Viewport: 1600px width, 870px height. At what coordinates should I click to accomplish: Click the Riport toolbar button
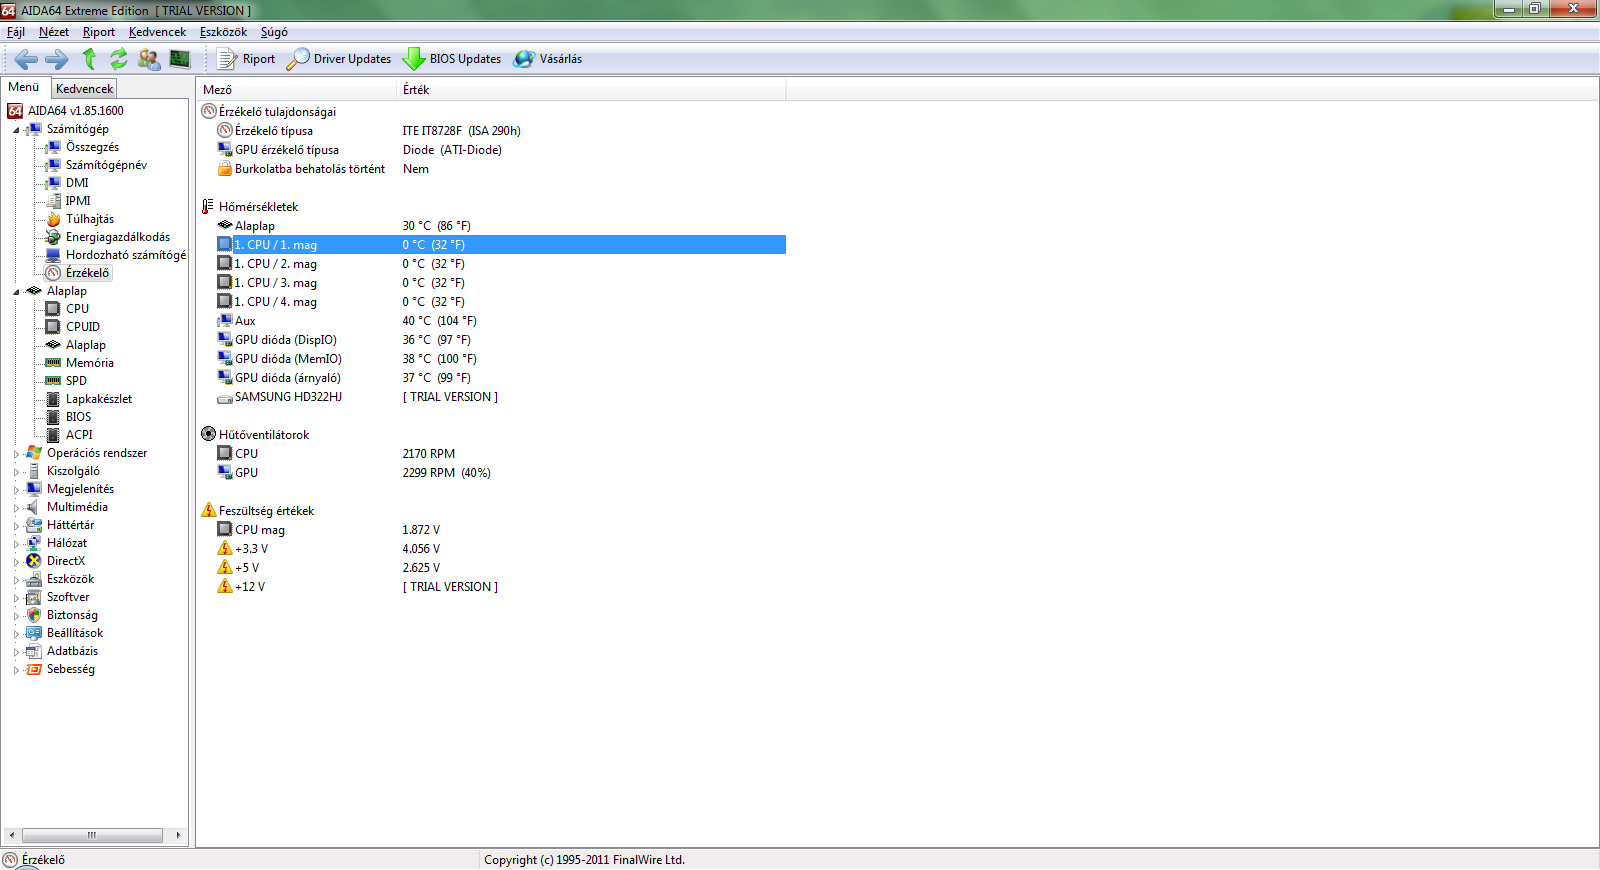pos(247,59)
